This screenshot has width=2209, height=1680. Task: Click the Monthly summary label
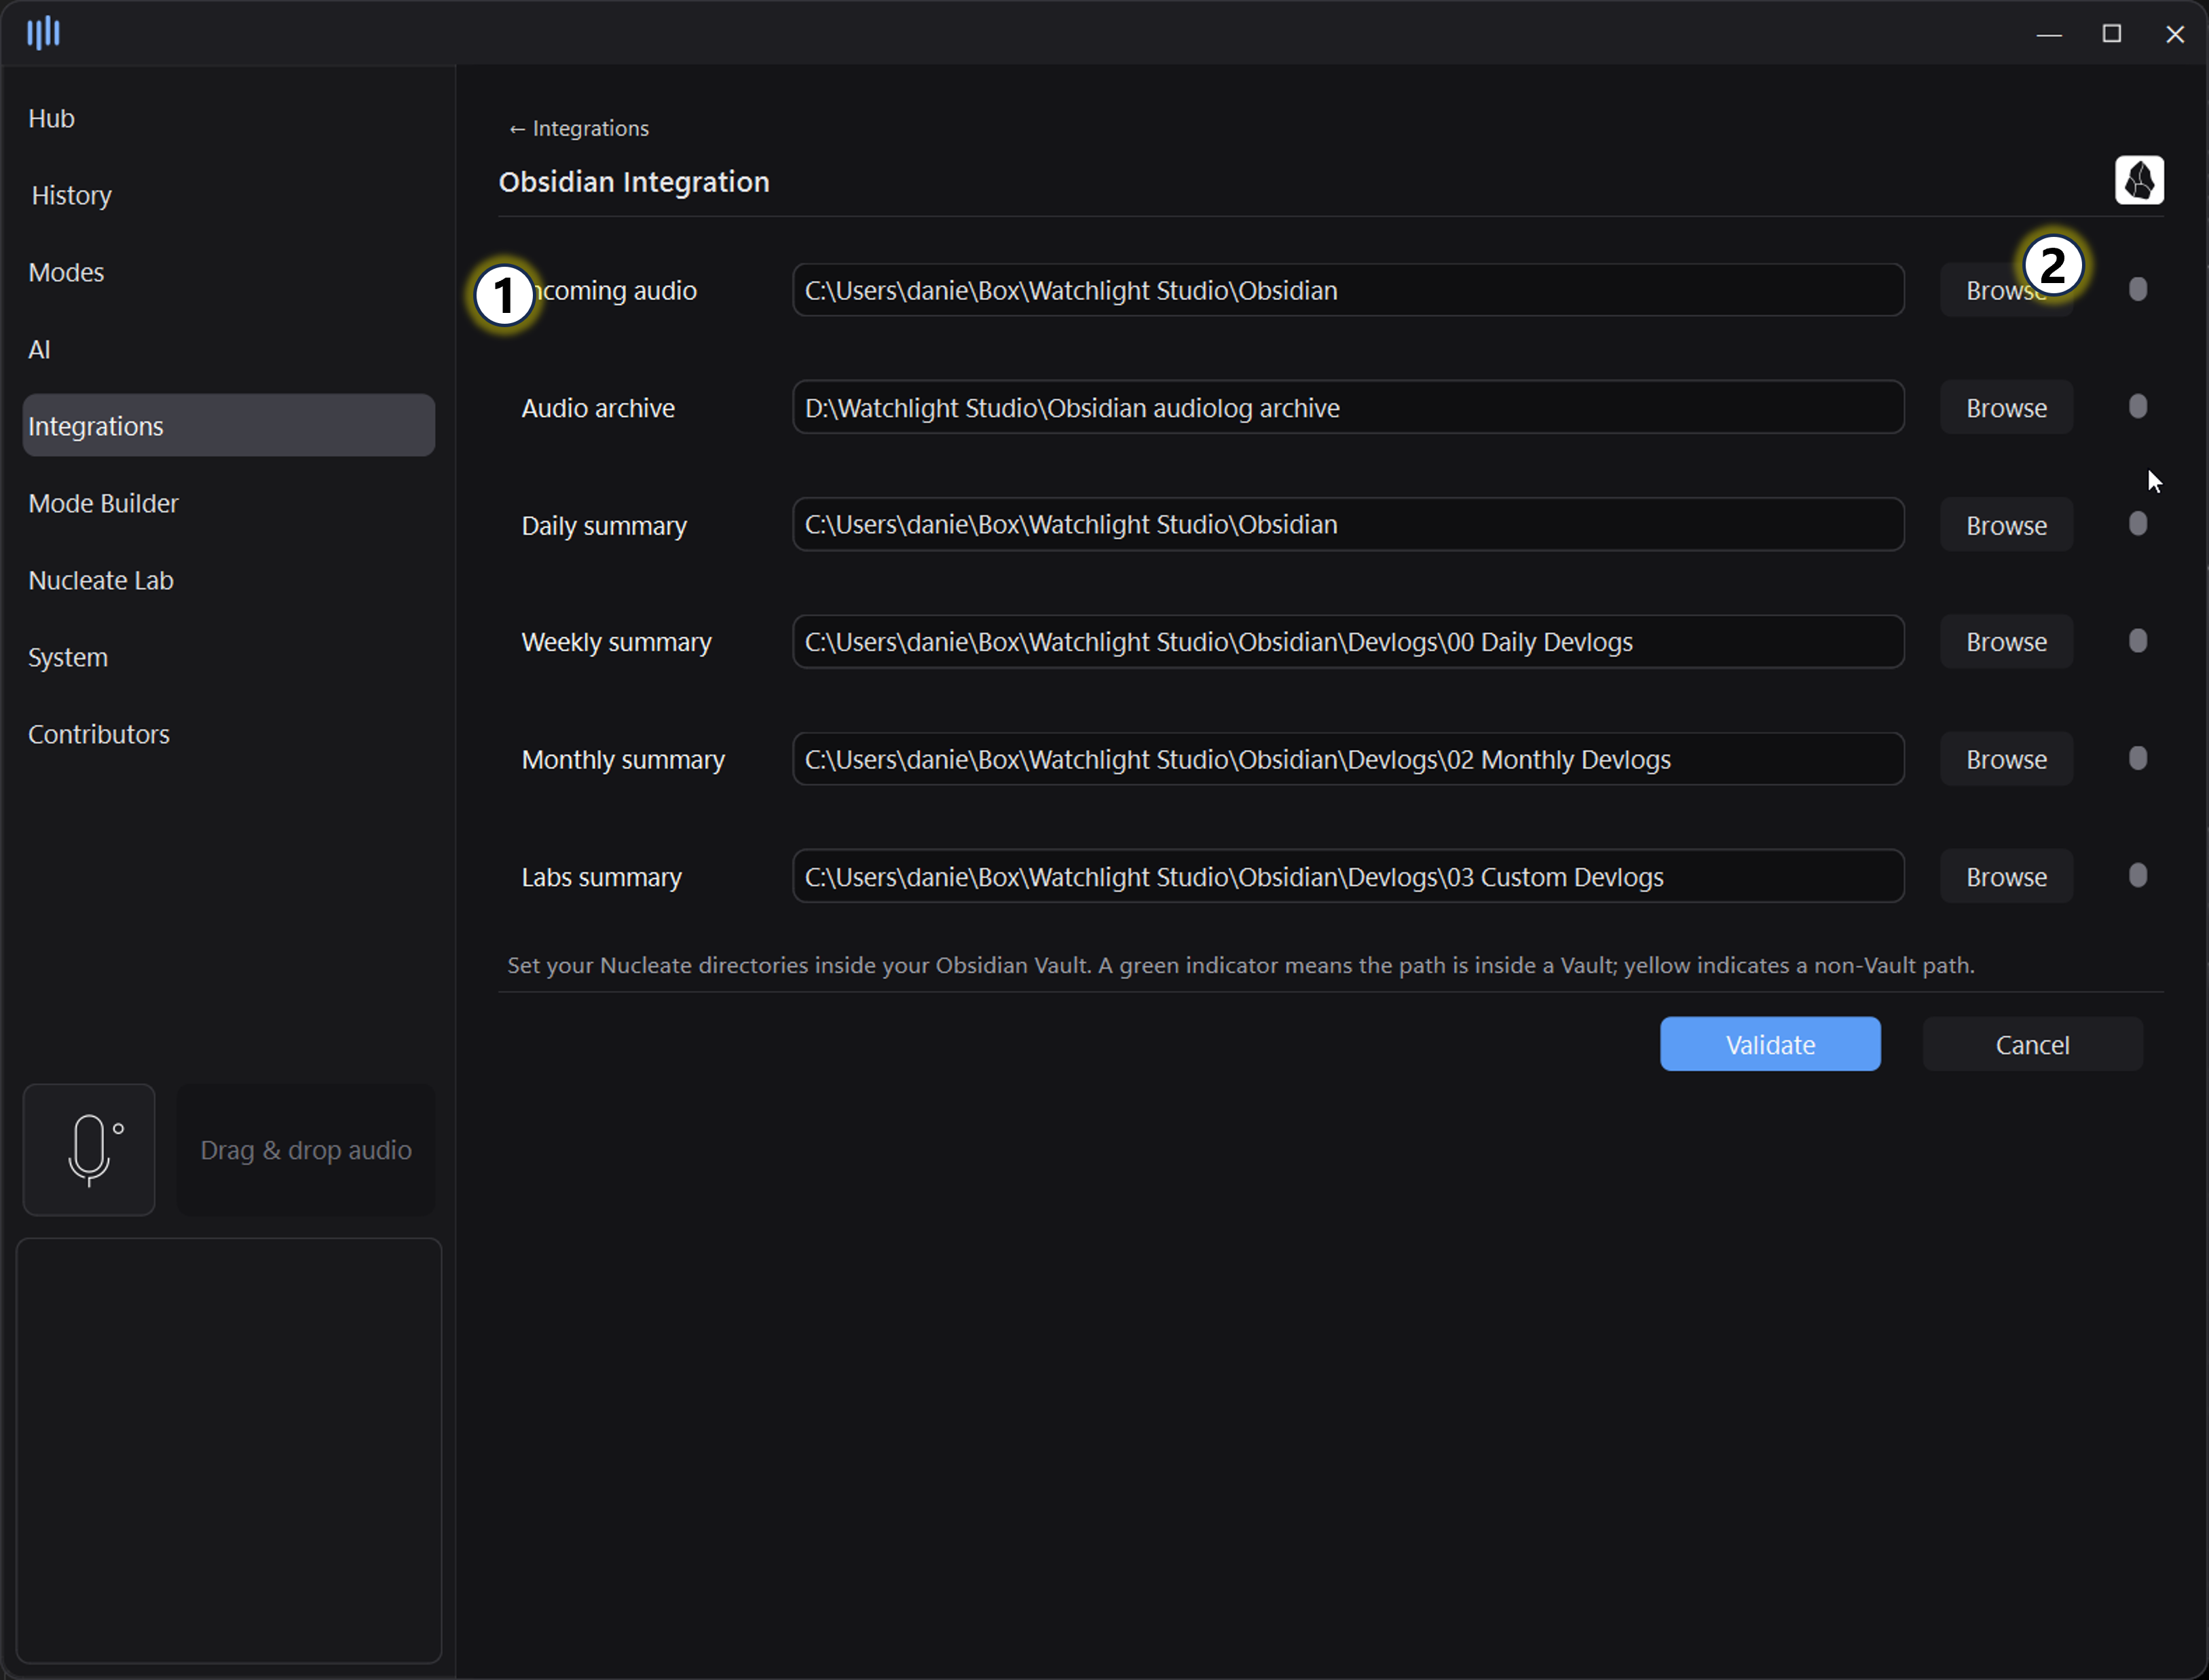click(x=623, y=760)
